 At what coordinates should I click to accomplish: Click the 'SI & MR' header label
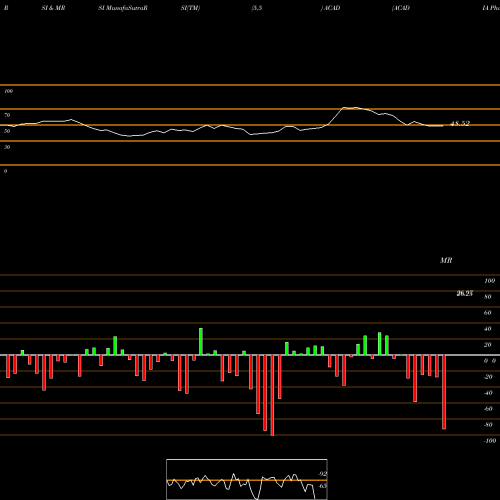53,8
